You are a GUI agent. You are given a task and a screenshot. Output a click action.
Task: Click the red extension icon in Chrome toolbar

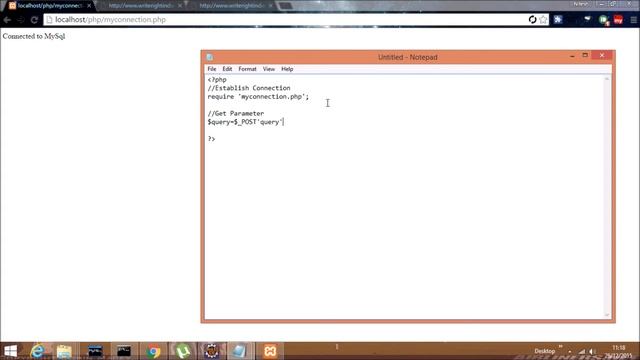[618, 20]
